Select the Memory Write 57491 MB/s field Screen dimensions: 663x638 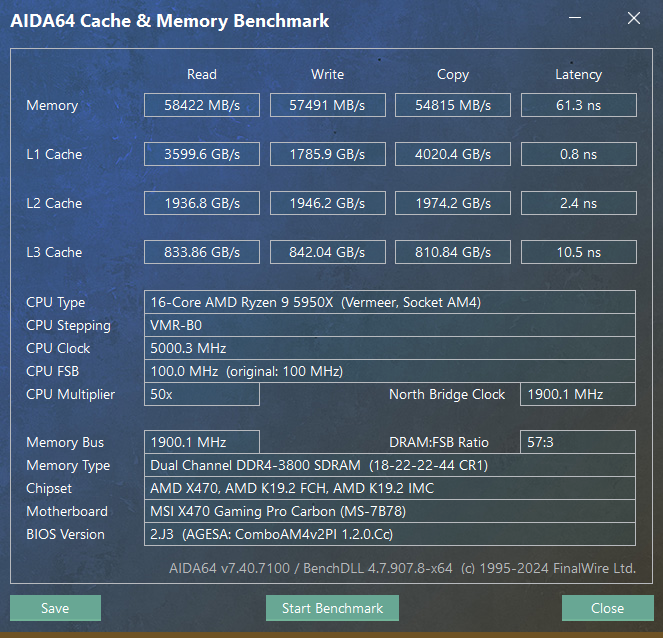click(x=328, y=105)
